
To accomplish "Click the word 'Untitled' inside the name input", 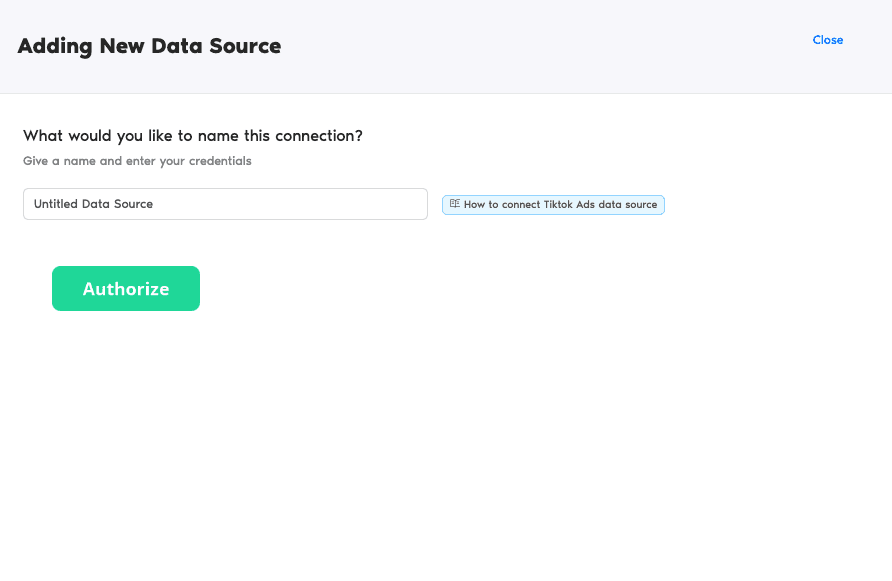I will [x=56, y=204].
